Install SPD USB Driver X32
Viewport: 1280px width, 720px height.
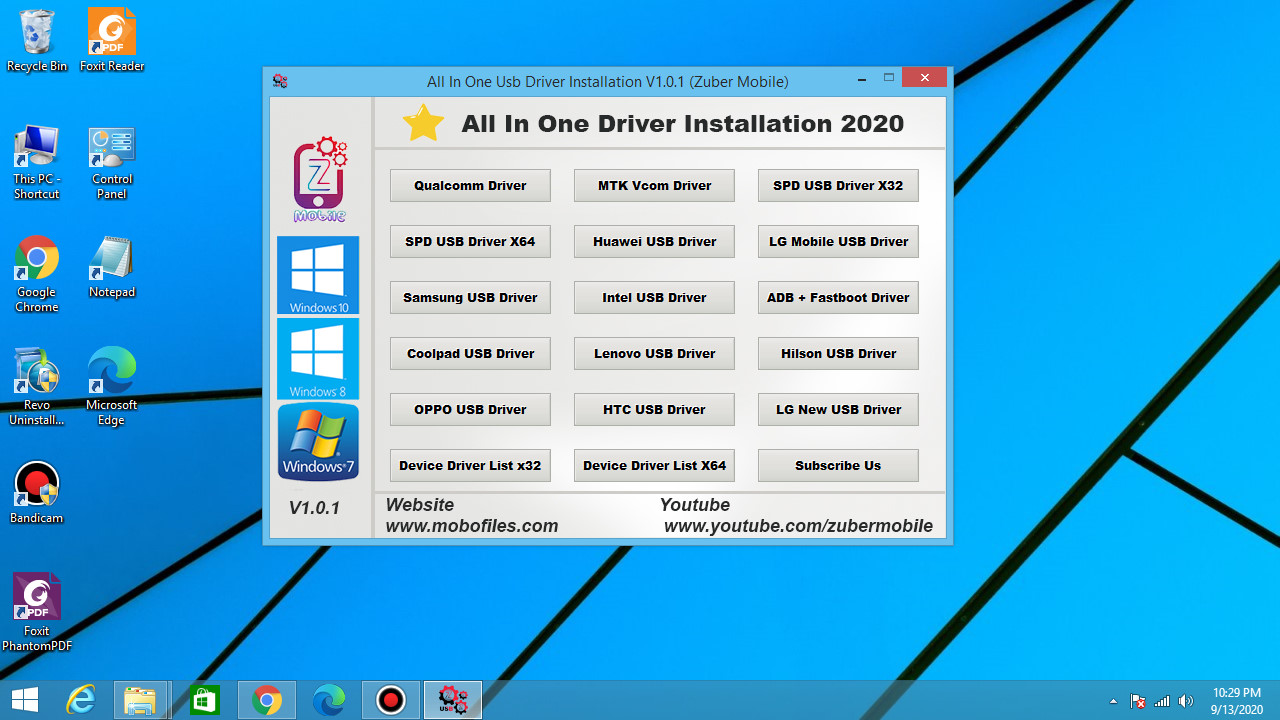pyautogui.click(x=838, y=185)
